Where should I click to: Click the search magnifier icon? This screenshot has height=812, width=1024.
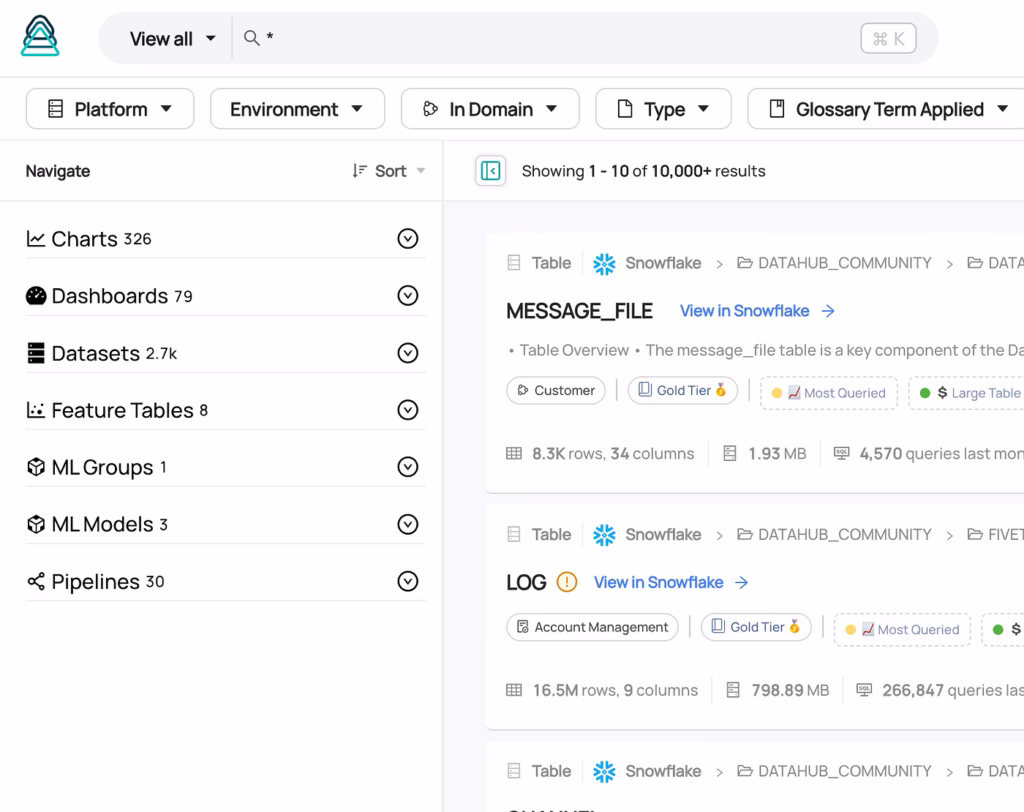(x=252, y=38)
